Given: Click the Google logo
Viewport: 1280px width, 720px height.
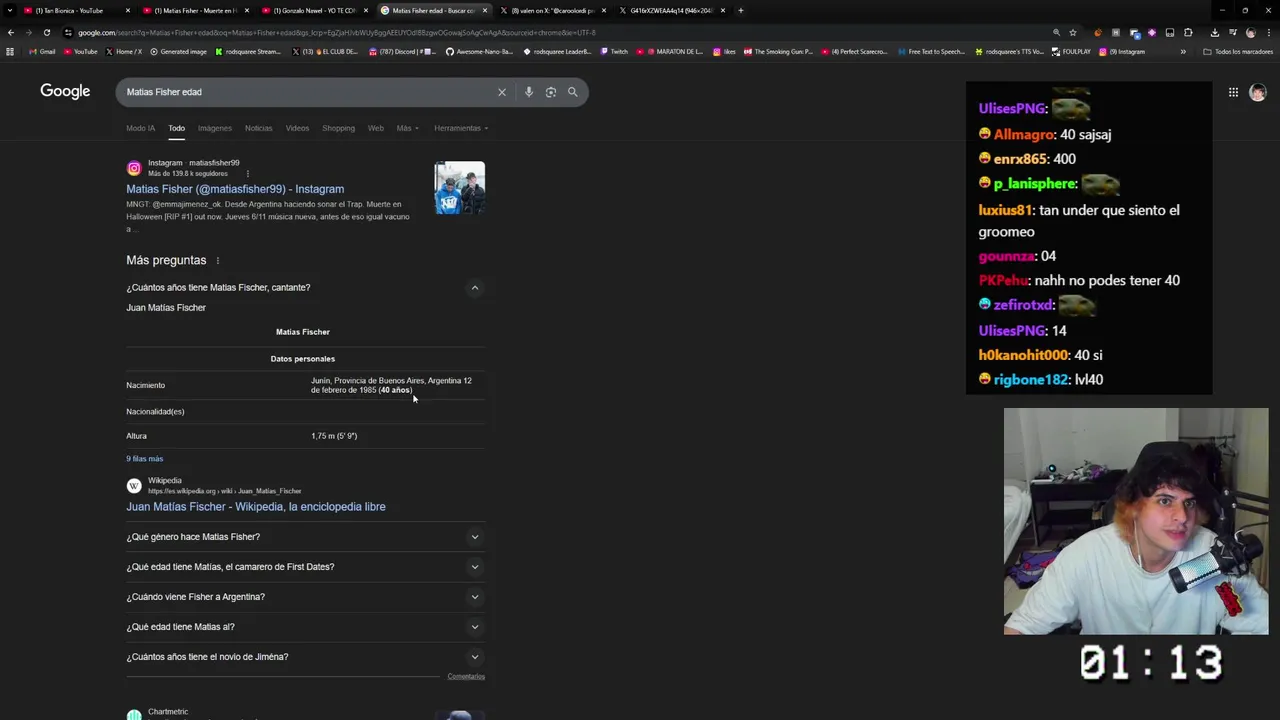Looking at the screenshot, I should (x=65, y=91).
